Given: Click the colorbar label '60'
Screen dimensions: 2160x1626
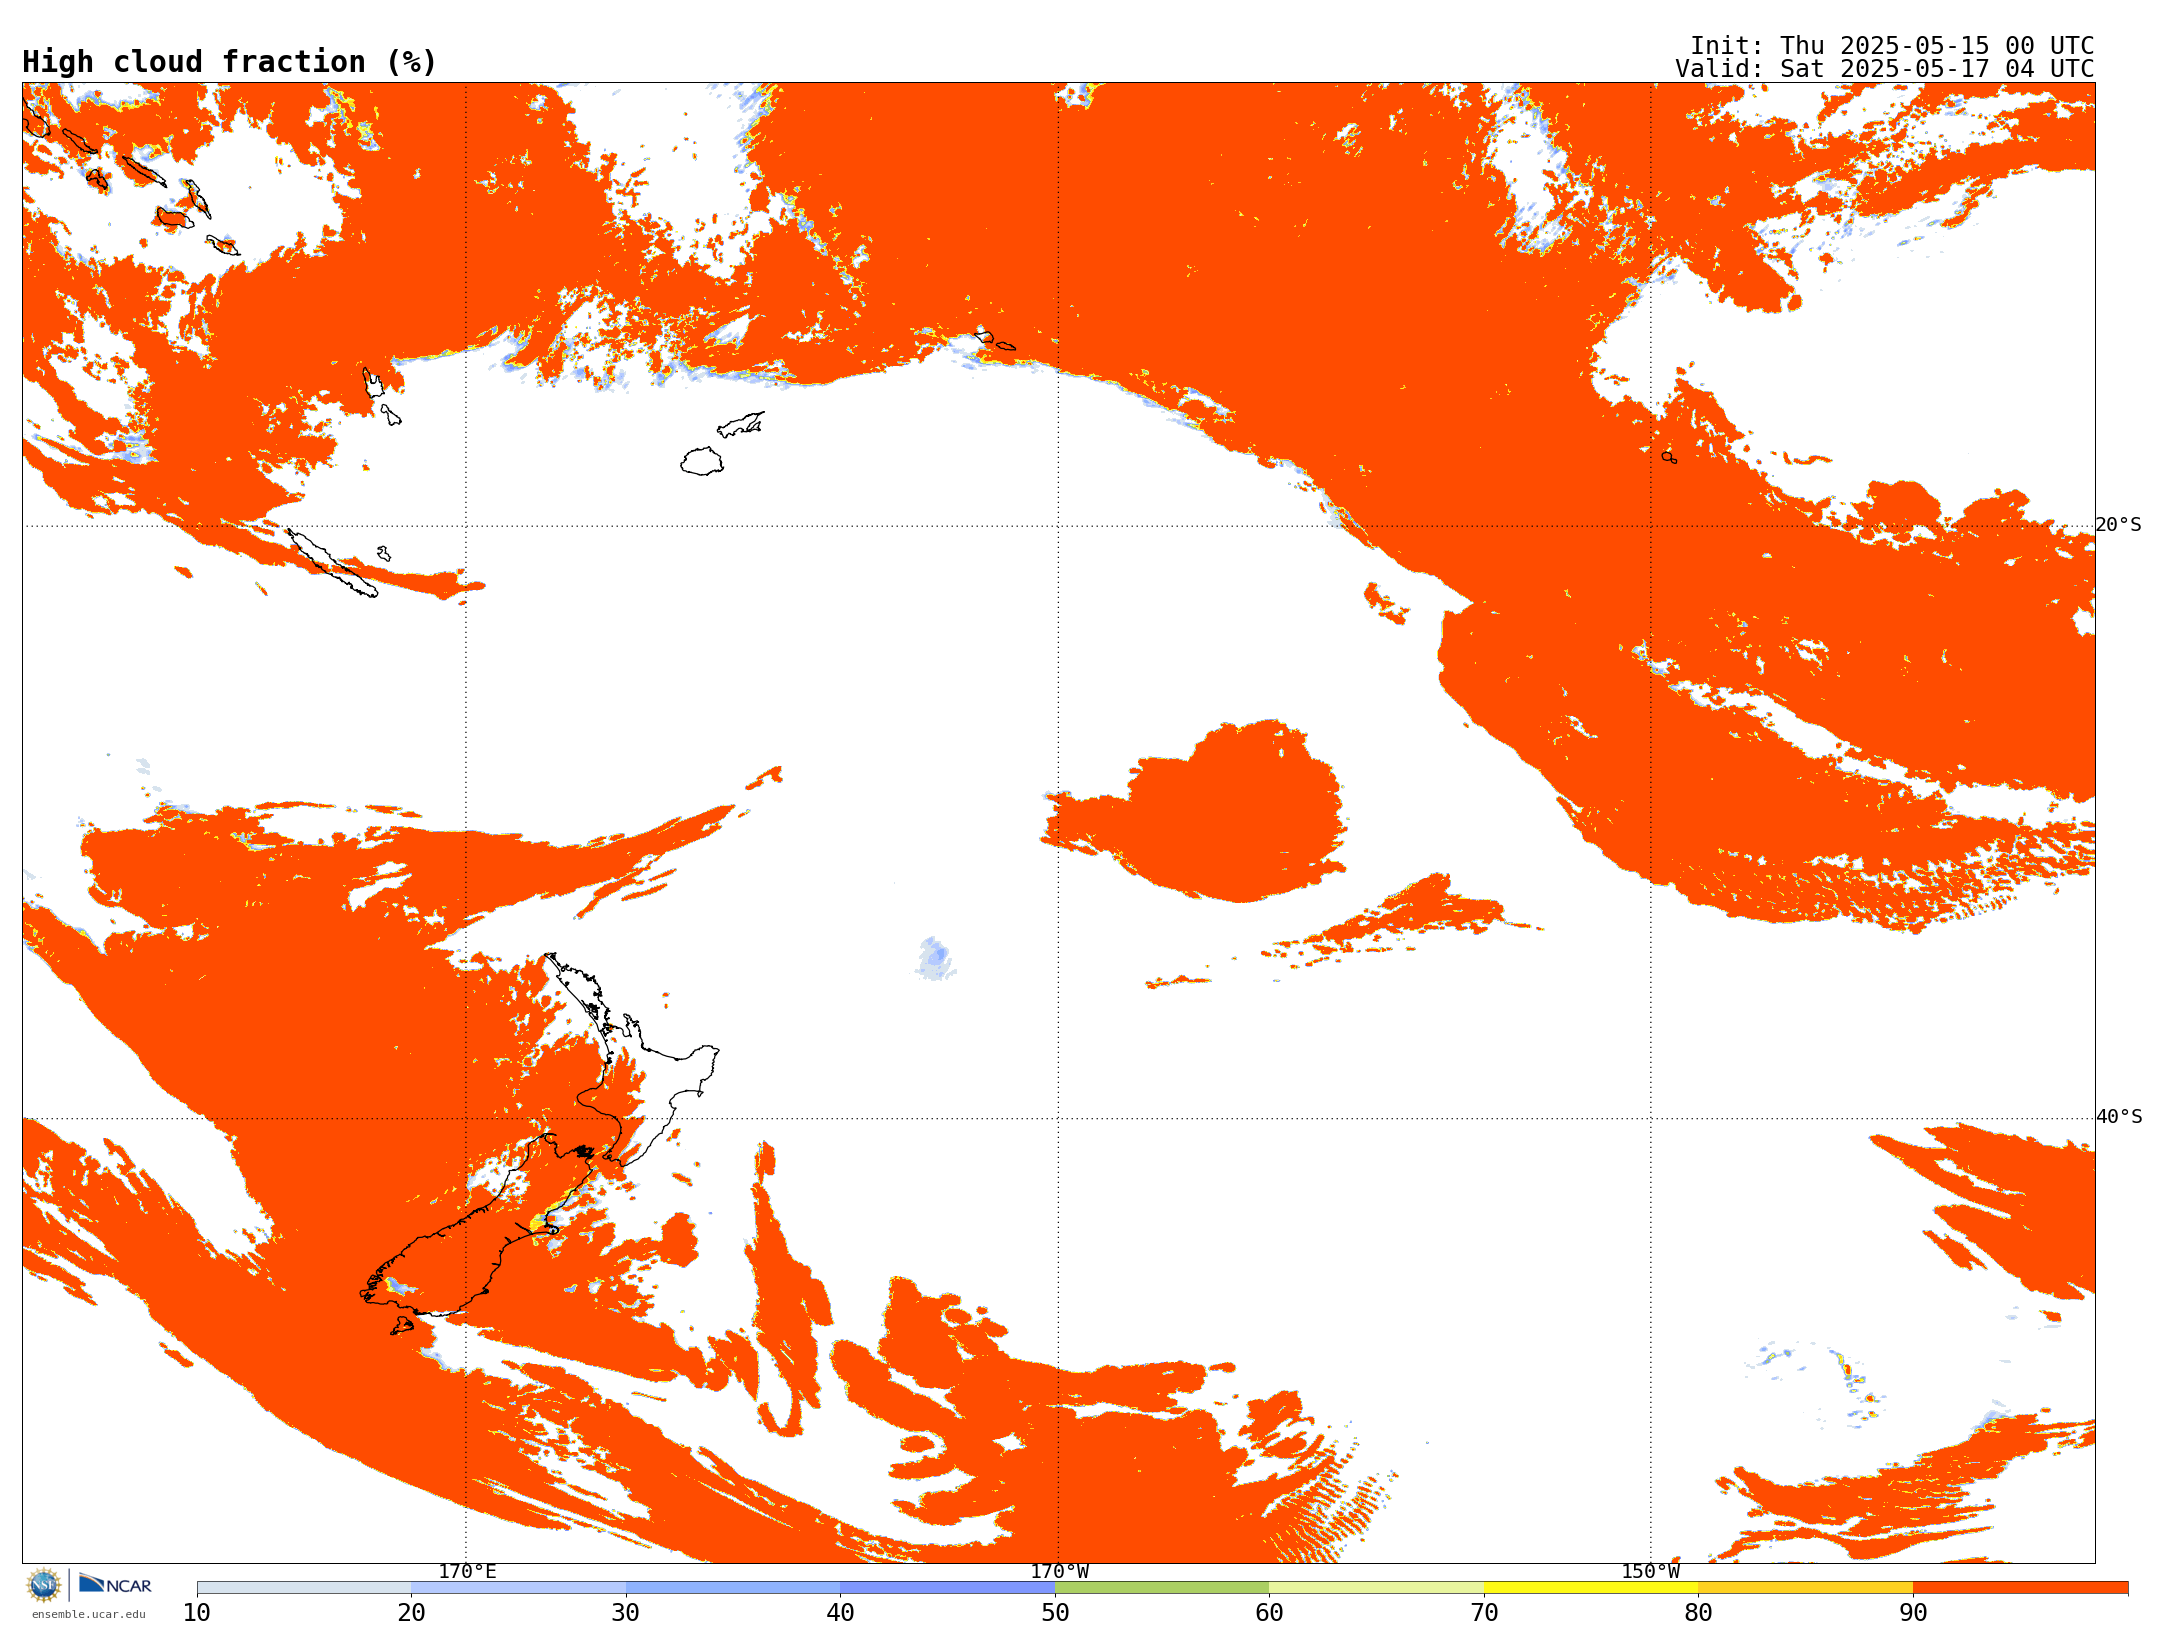Looking at the screenshot, I should point(1269,1613).
